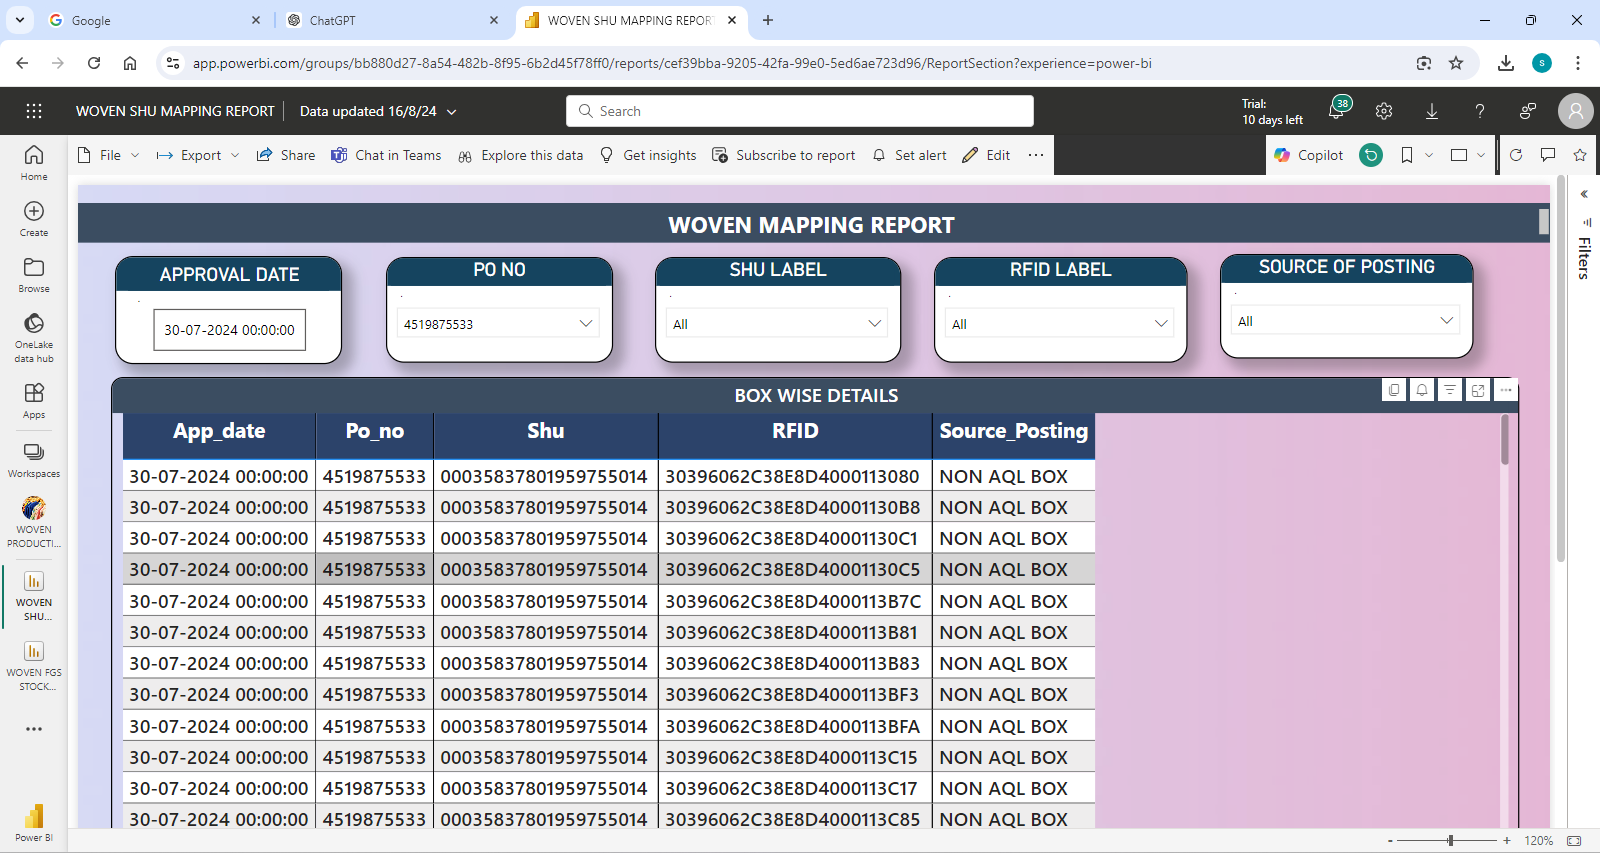This screenshot has width=1600, height=853.
Task: Add report to favorites with star
Action: 1580,155
